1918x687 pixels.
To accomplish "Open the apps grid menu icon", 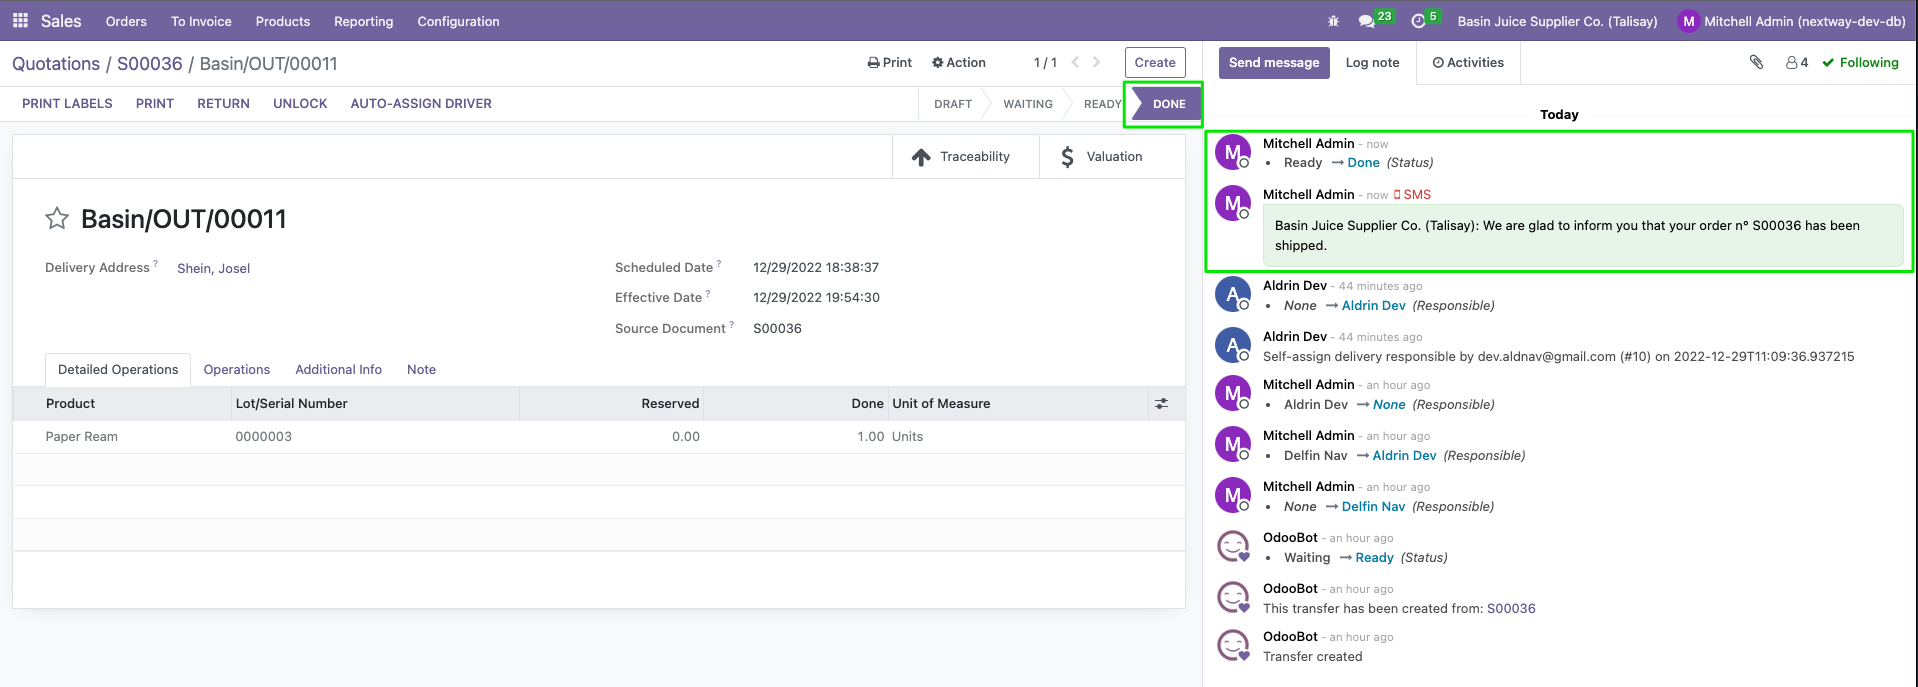I will tap(20, 21).
